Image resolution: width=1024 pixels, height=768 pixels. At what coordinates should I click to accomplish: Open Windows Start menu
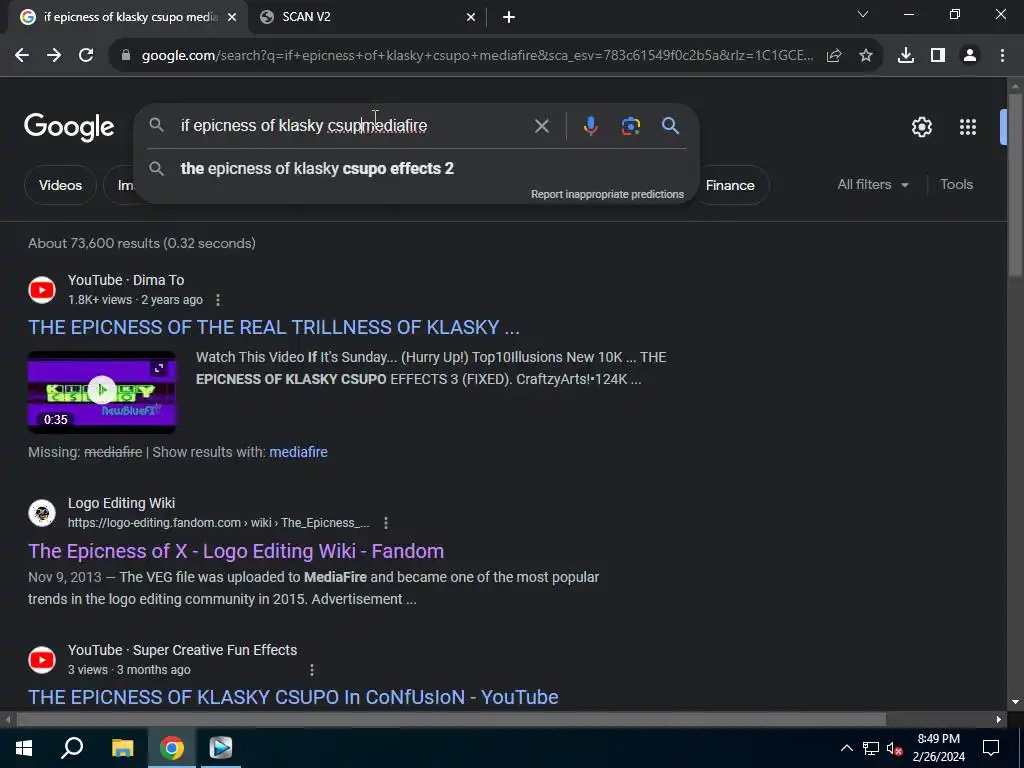coord(24,748)
